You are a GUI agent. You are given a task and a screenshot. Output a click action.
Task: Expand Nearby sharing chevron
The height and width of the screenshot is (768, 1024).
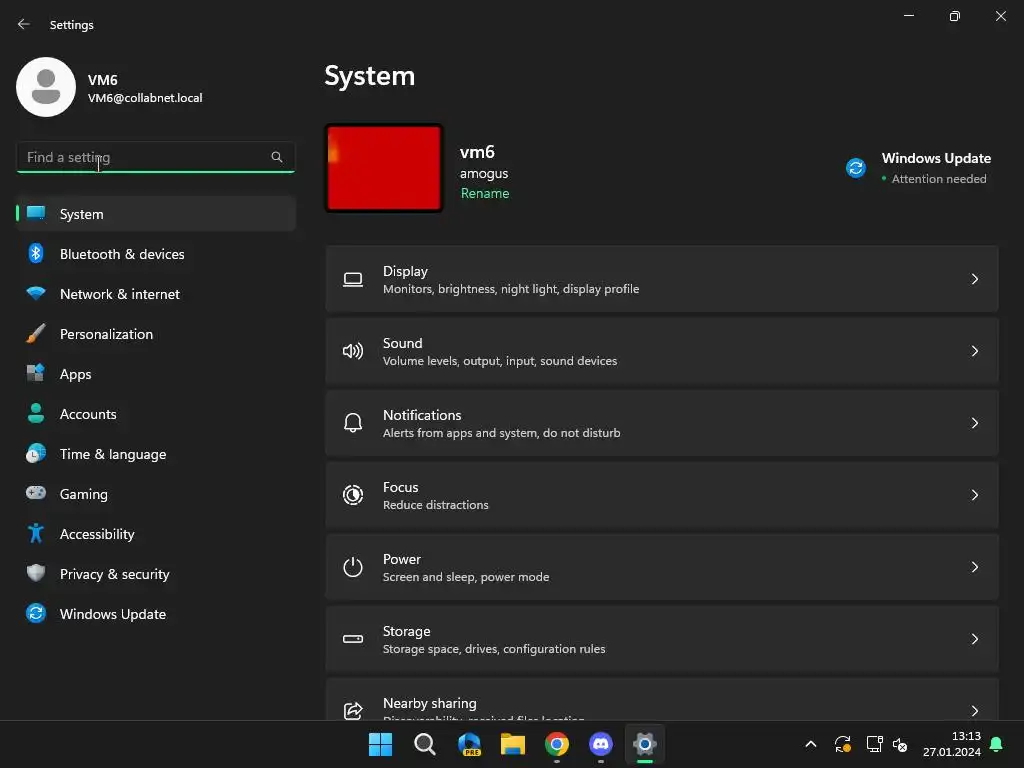[974, 711]
